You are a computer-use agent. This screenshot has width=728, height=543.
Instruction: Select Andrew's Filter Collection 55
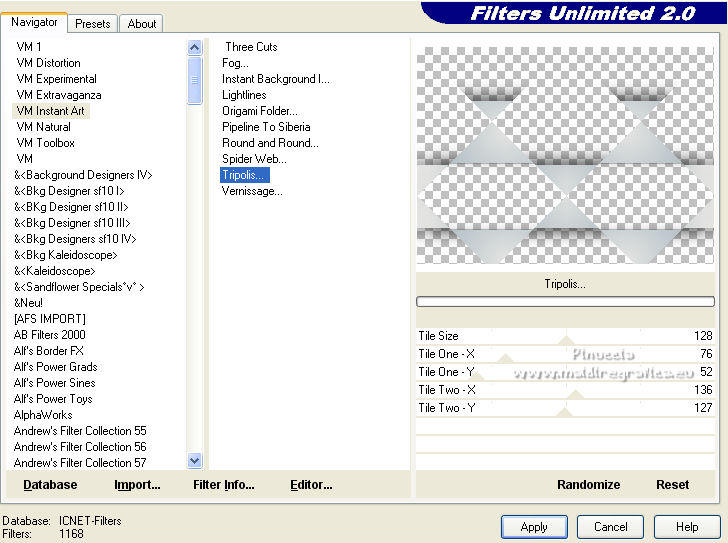point(80,431)
